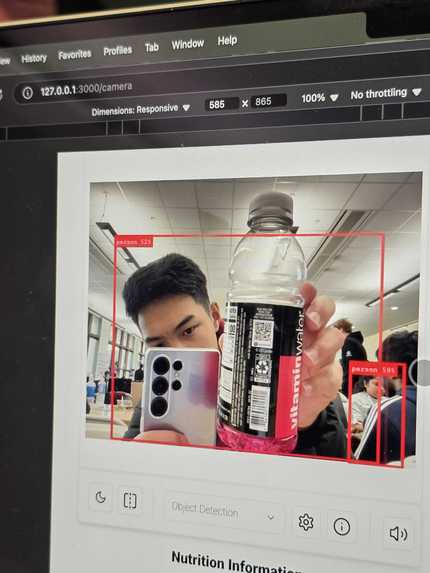This screenshot has width=430, height=573.
Task: Click the viewport width field showing 585
Action: 222,104
